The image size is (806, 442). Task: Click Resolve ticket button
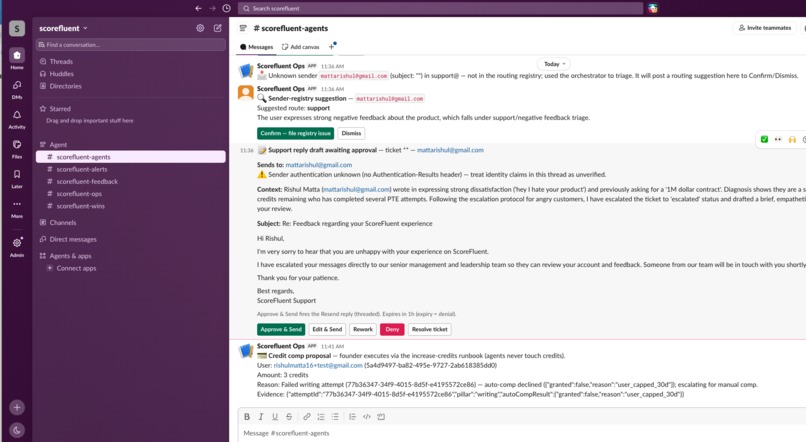tap(430, 329)
